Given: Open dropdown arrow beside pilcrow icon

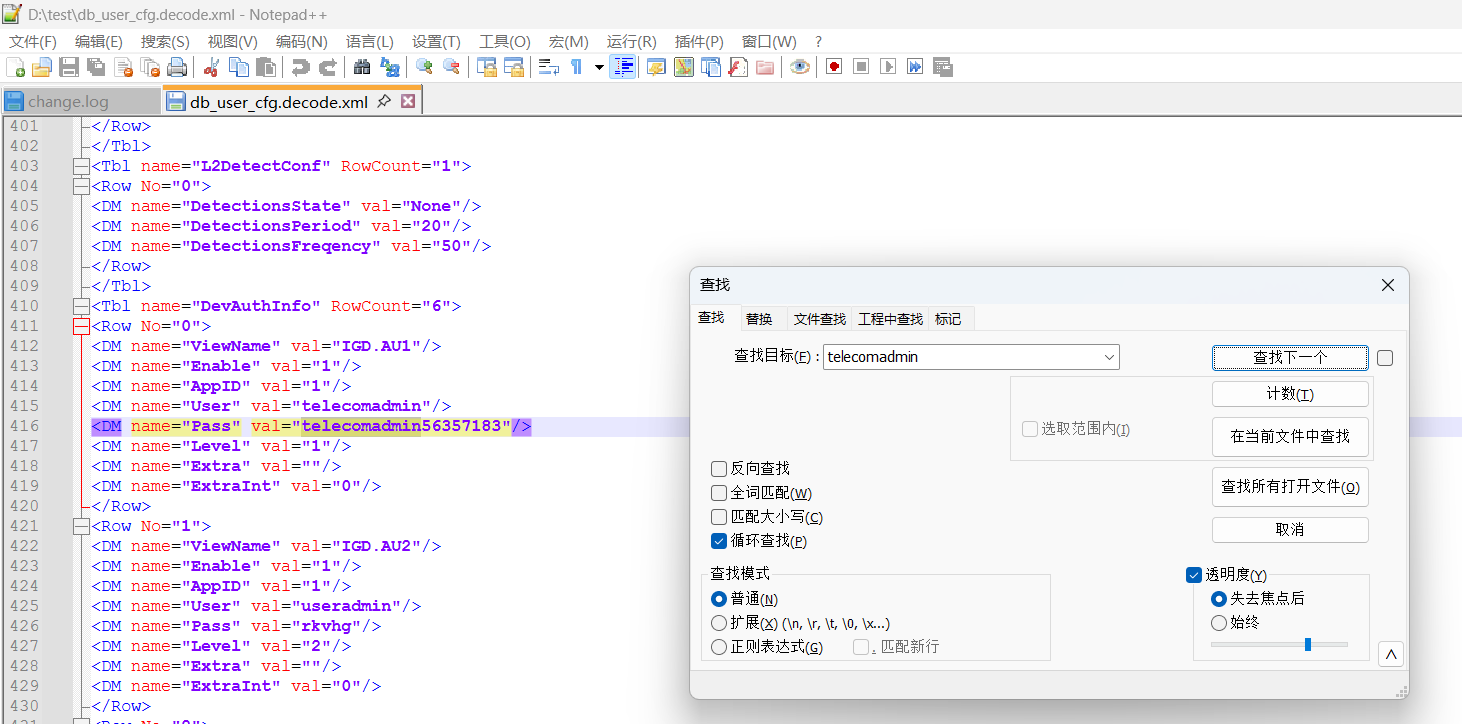Looking at the screenshot, I should coord(599,67).
